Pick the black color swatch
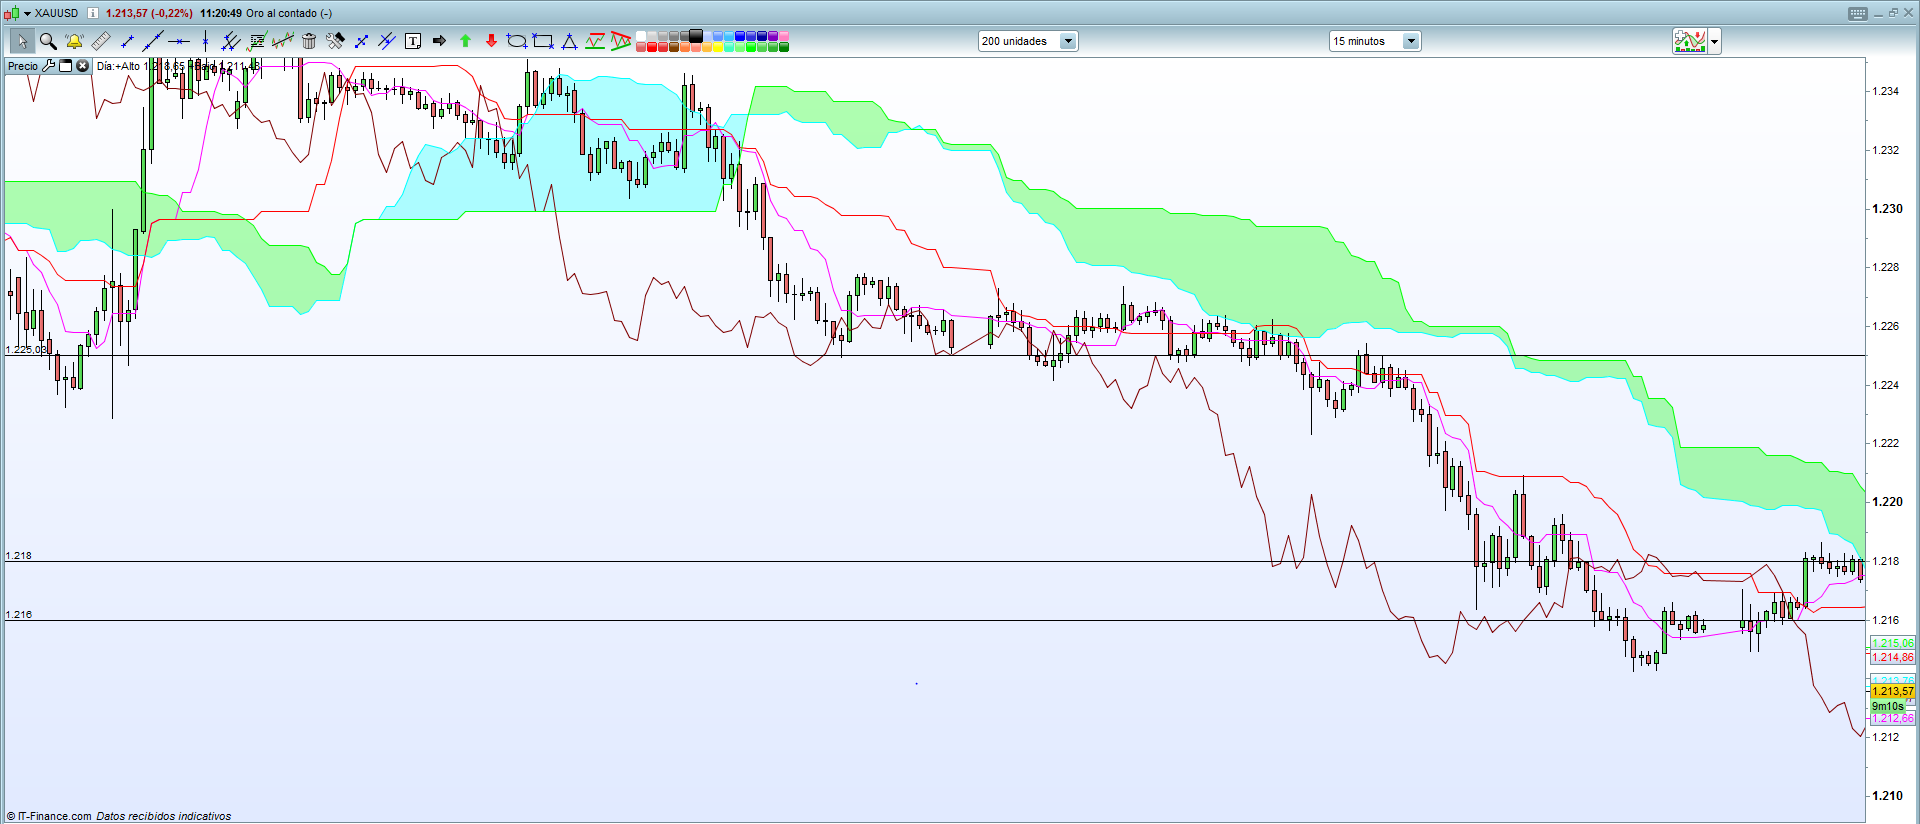 tap(696, 36)
